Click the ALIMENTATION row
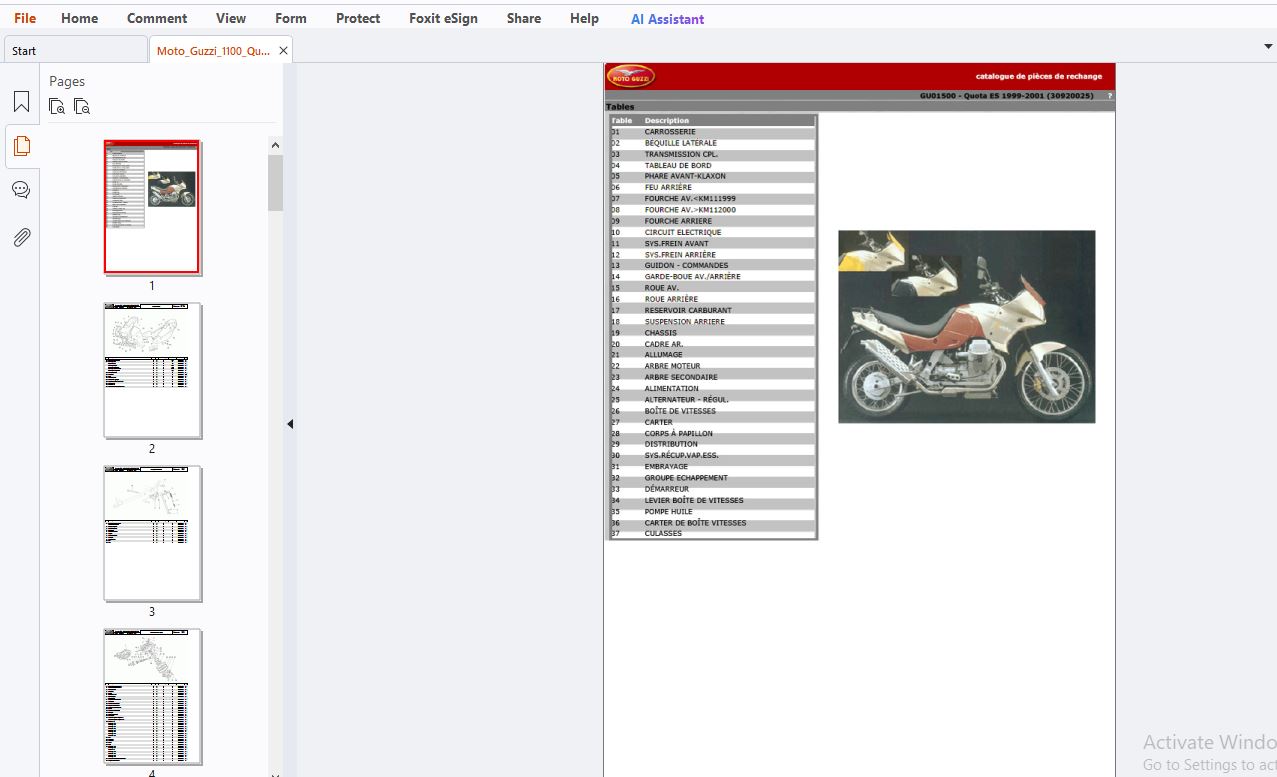1277x777 pixels. click(x=713, y=388)
